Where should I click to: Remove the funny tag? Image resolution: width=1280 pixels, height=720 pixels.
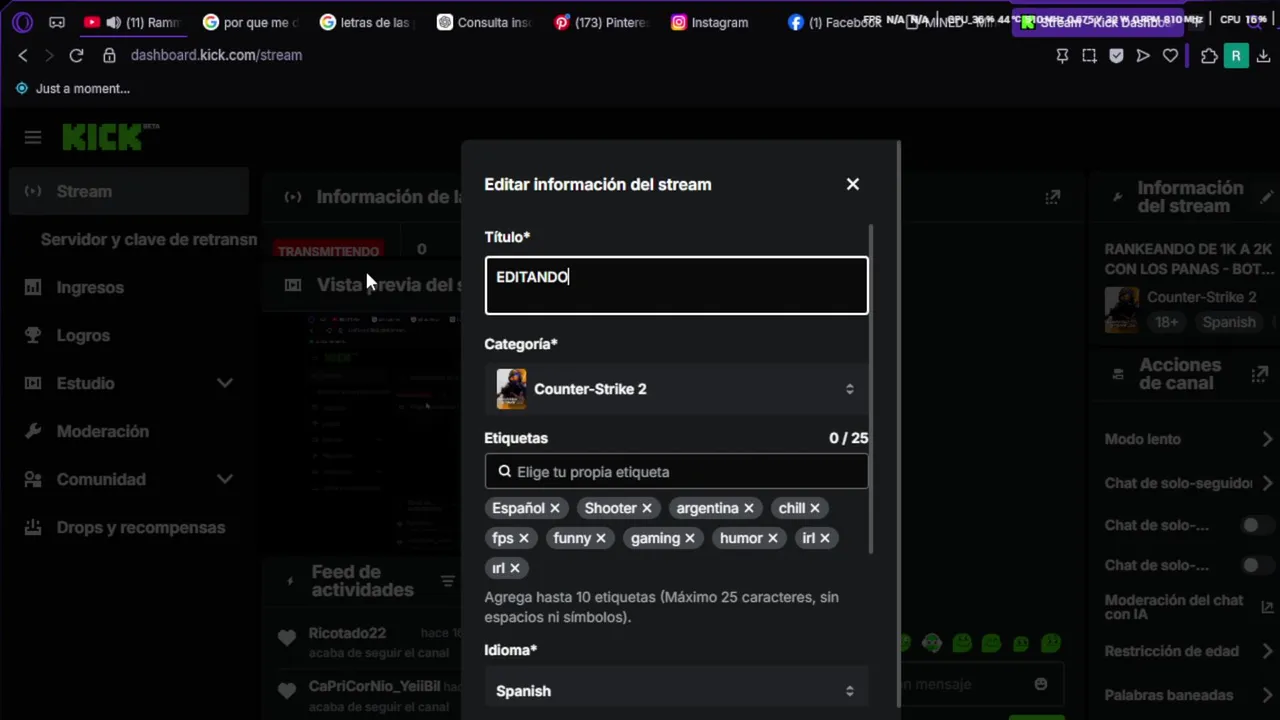pyautogui.click(x=600, y=538)
